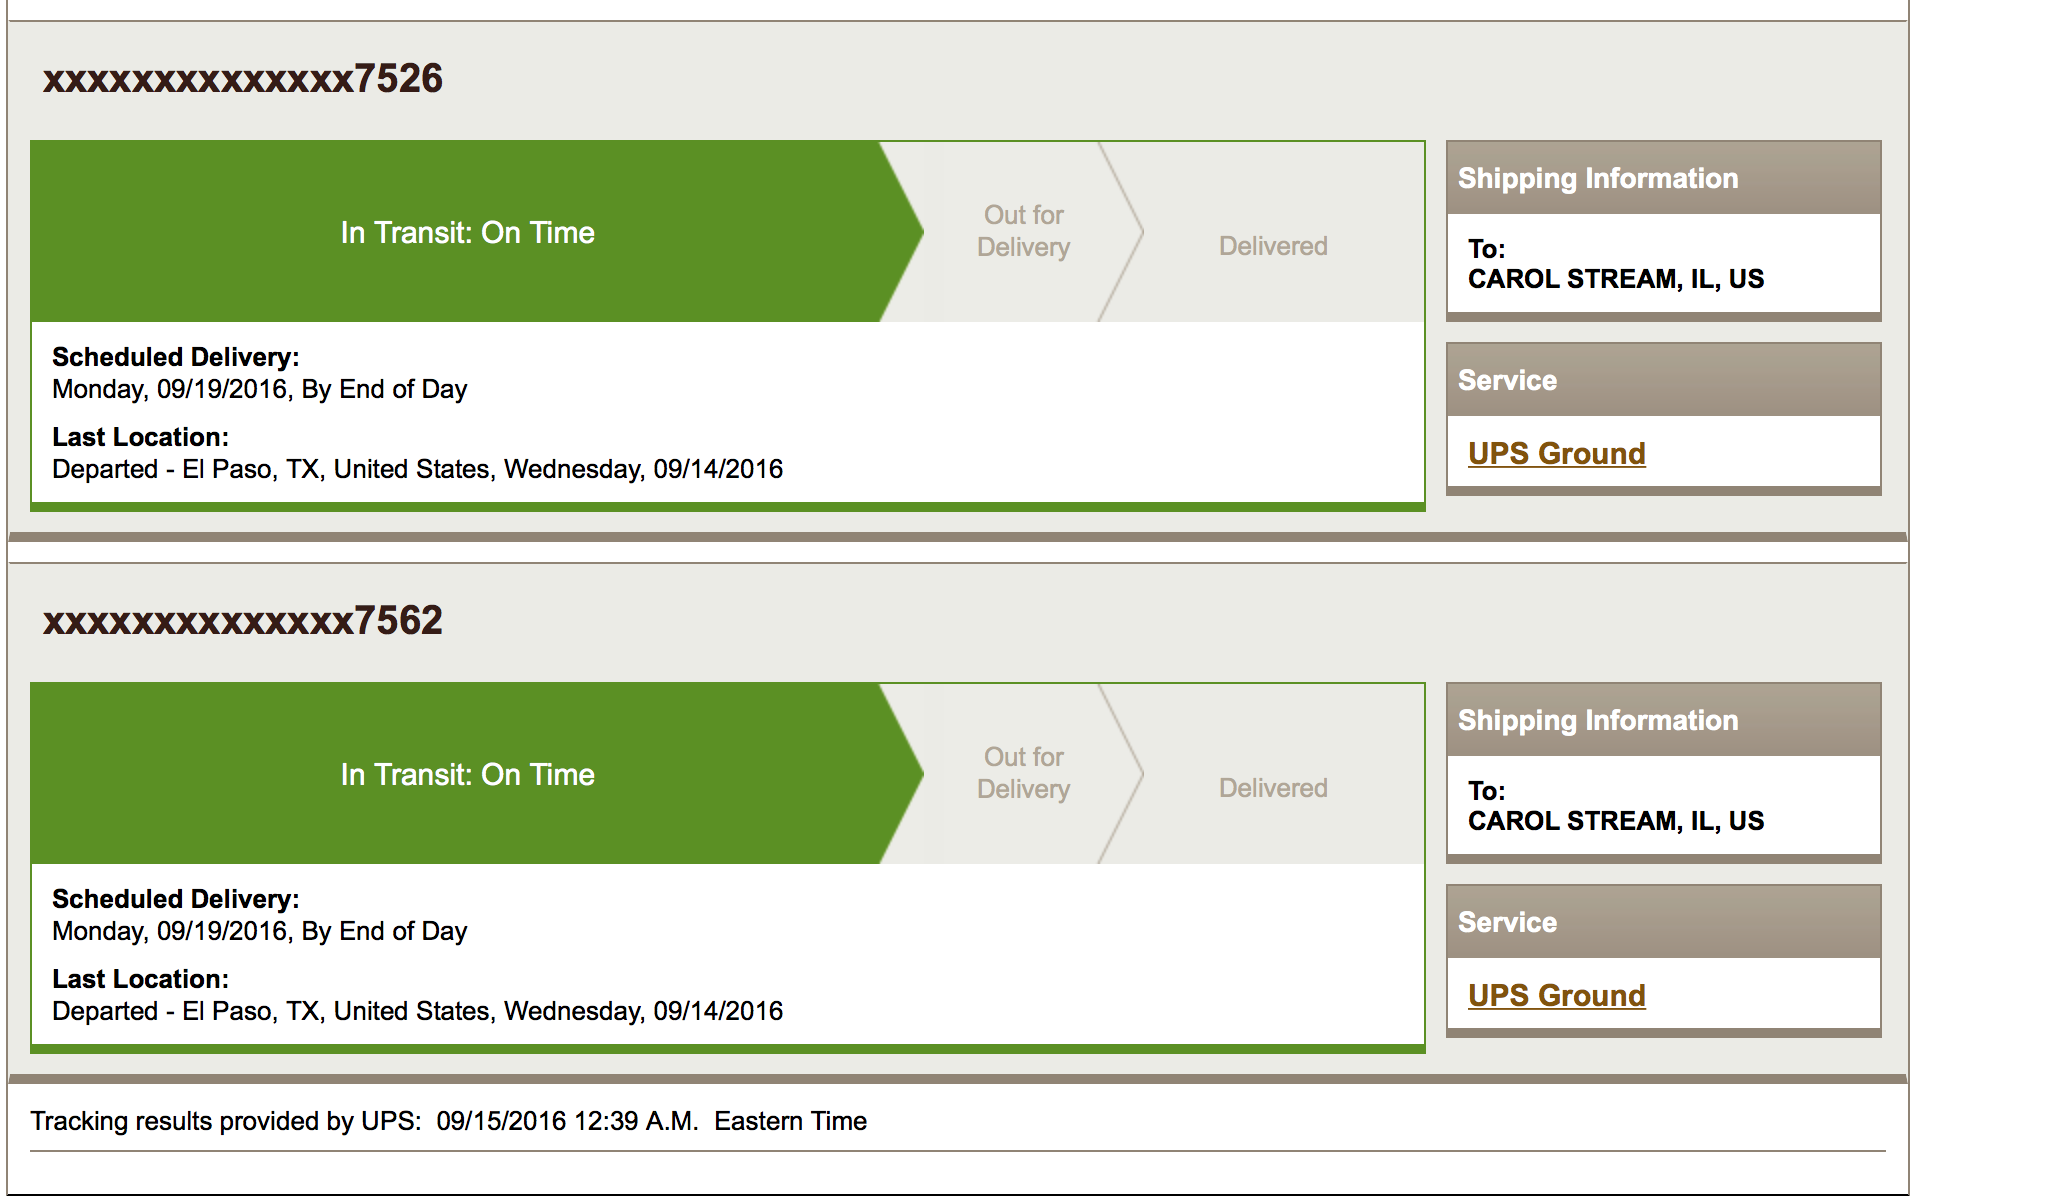The height and width of the screenshot is (1196, 2046).
Task: Click Out for Delivery step, second package
Action: [1023, 773]
